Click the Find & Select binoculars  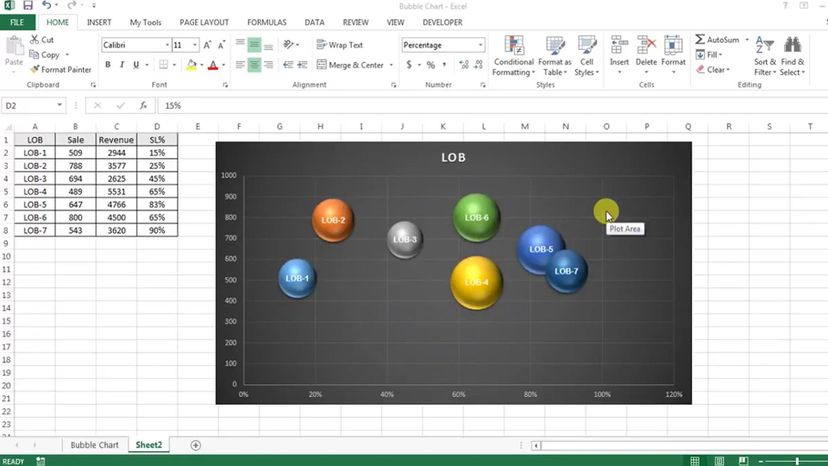coord(792,45)
